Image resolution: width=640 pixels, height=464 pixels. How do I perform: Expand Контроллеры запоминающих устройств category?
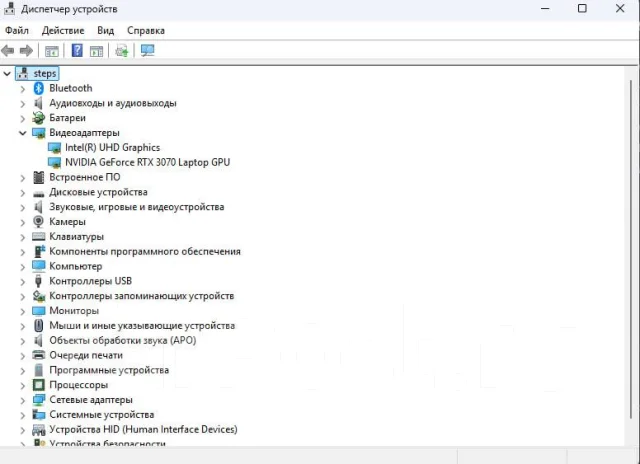coord(23,296)
